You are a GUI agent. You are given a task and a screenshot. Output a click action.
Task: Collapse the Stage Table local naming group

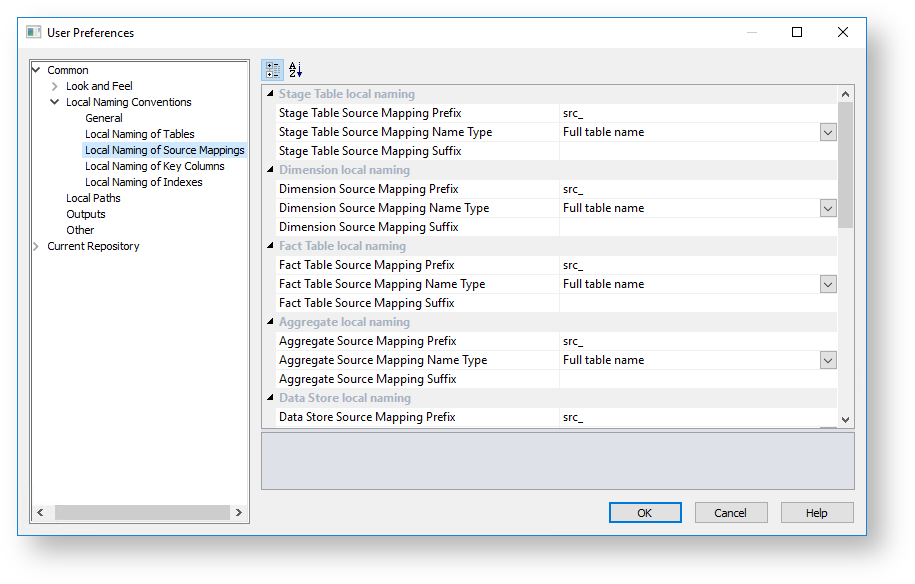(x=270, y=94)
